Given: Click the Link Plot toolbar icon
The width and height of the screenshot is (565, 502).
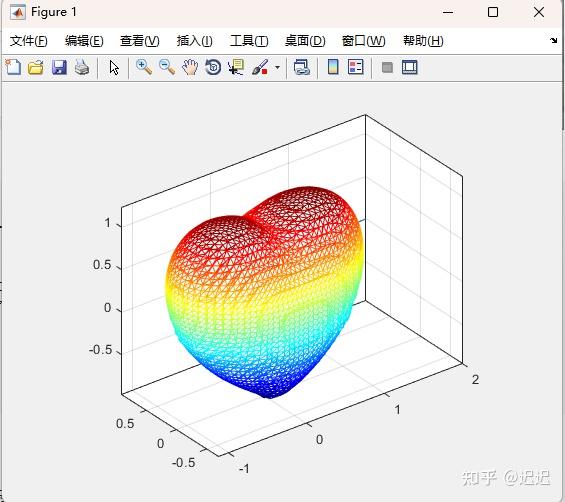Looking at the screenshot, I should [x=302, y=67].
